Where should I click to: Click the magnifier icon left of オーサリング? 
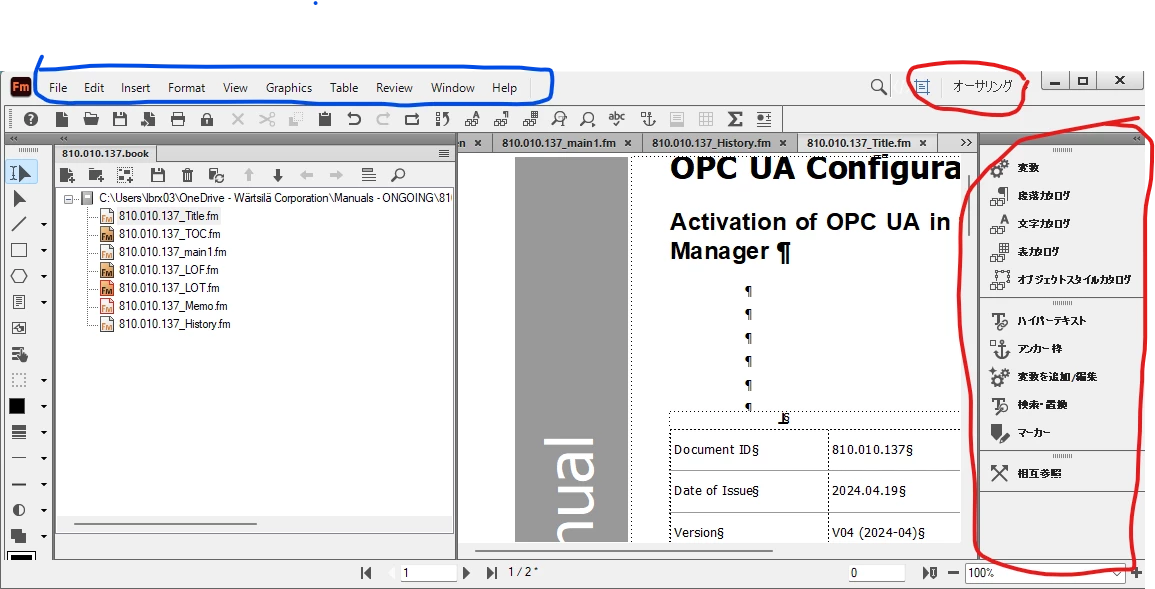tap(878, 87)
